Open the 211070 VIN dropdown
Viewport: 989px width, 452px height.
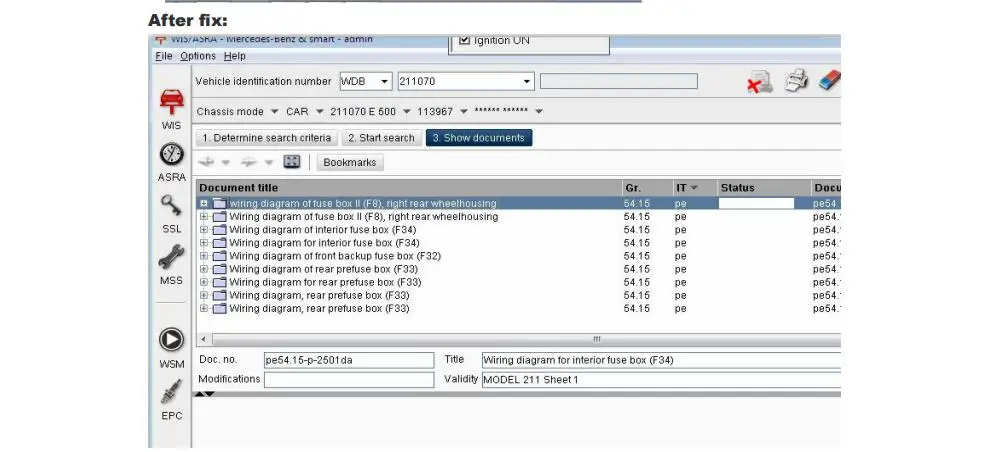[x=527, y=82]
